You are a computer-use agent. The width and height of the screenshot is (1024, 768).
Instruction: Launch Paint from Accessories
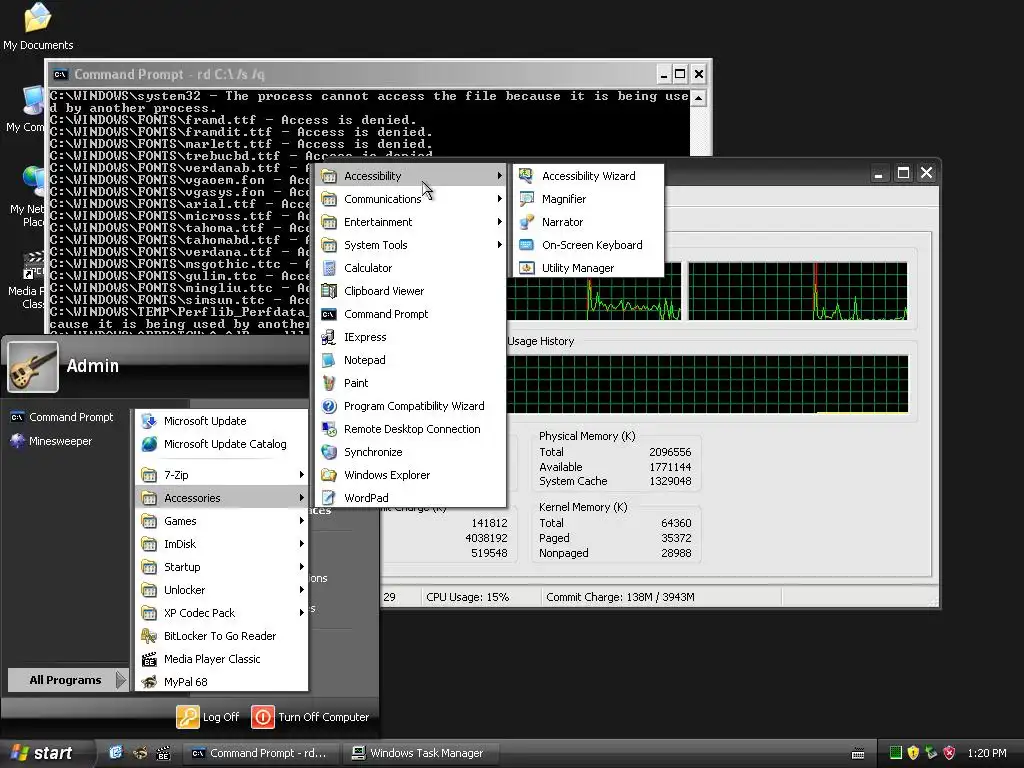point(410,383)
